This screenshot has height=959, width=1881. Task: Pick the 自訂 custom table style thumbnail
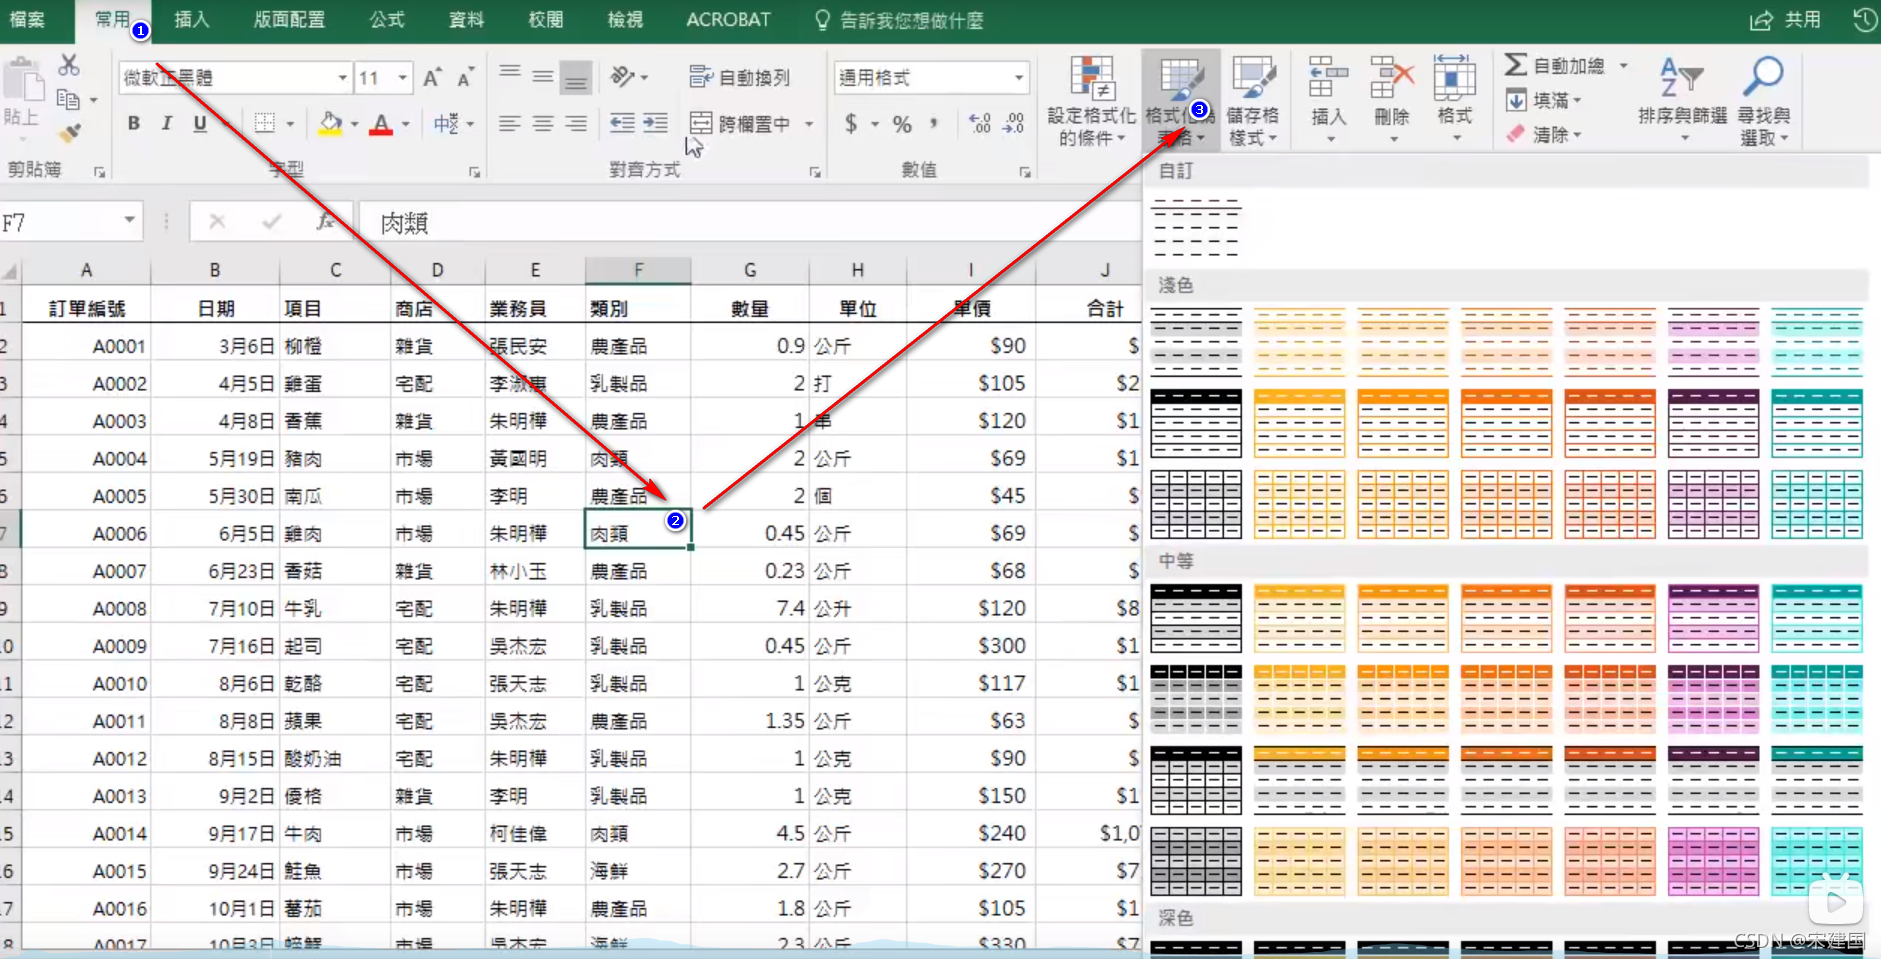click(1196, 227)
